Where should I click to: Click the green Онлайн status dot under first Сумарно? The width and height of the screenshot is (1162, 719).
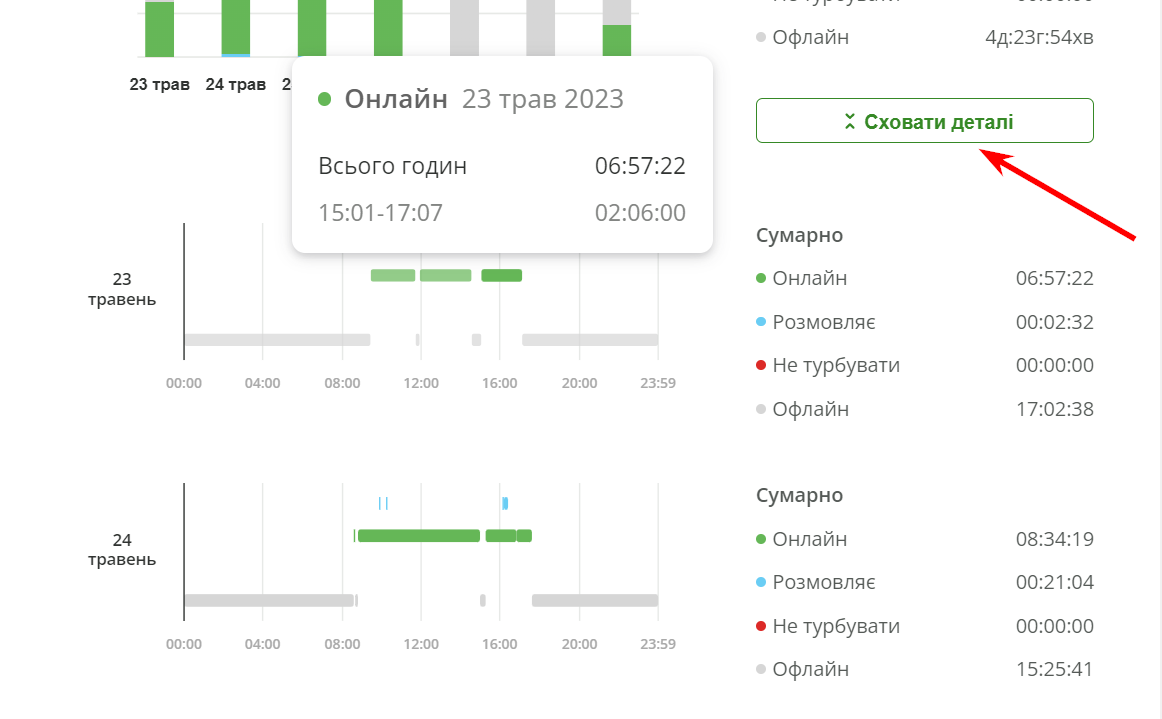pyautogui.click(x=762, y=278)
